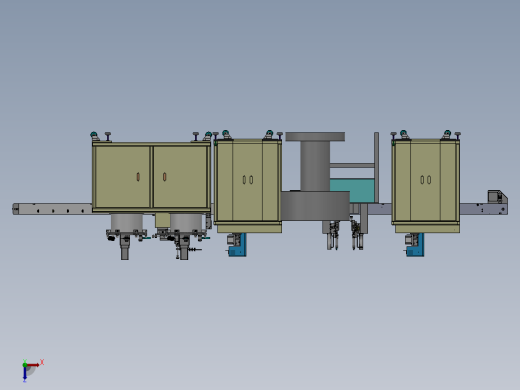Select right door handle of double-door cabinet
The width and height of the screenshot is (520, 390).
(x=165, y=177)
